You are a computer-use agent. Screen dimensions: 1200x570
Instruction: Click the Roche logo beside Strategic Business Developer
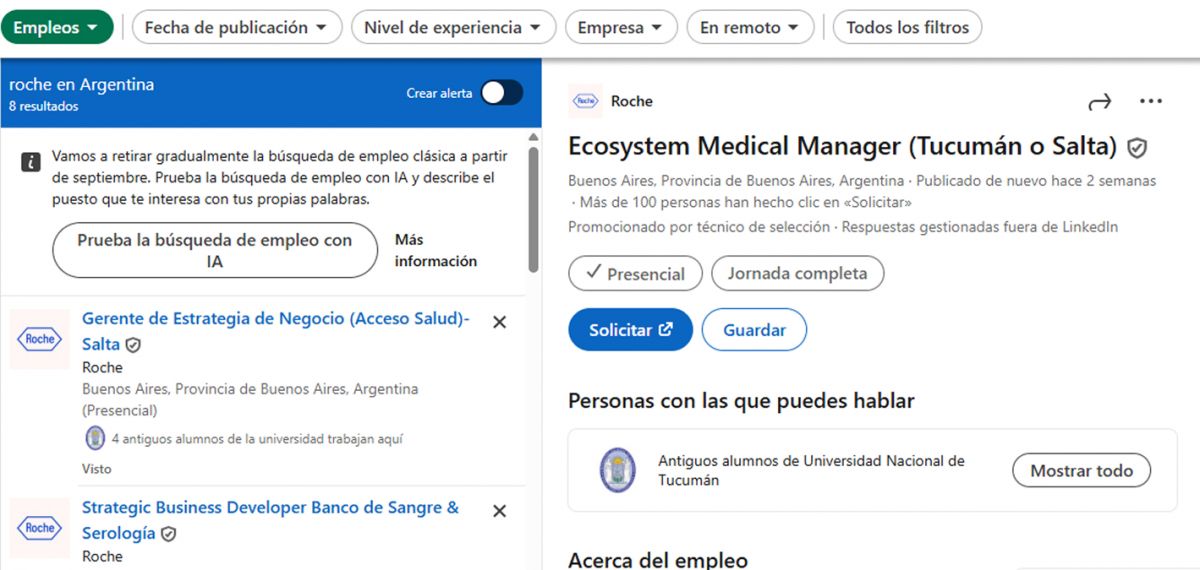click(x=40, y=528)
